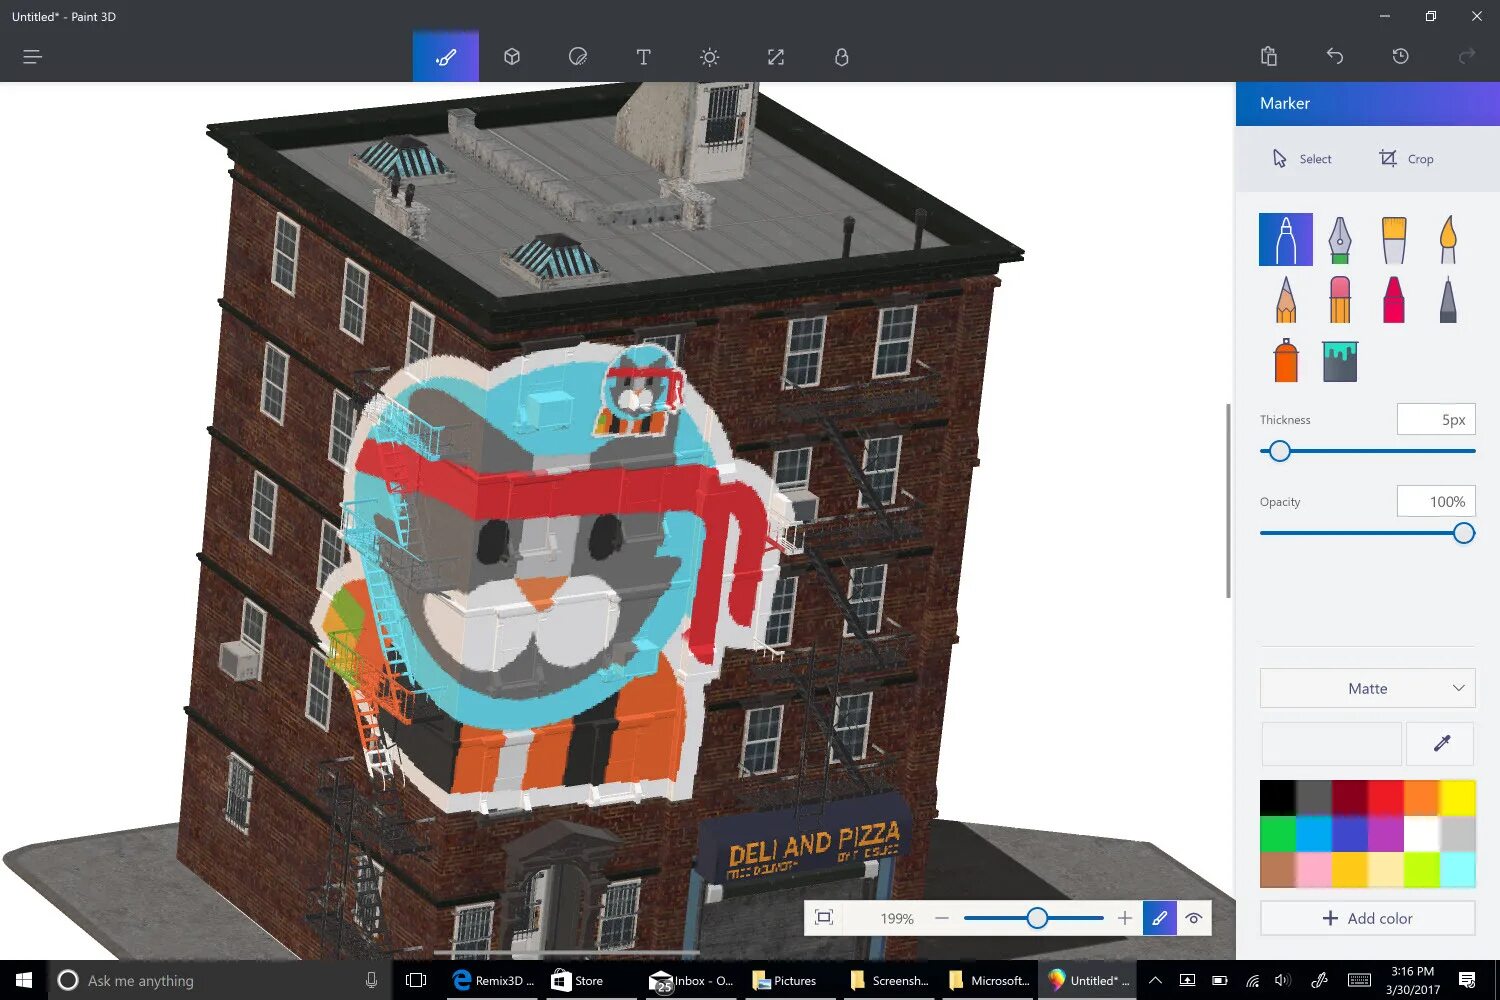Activate the microphone in the search bar
This screenshot has height=1000, width=1500.
tap(371, 980)
